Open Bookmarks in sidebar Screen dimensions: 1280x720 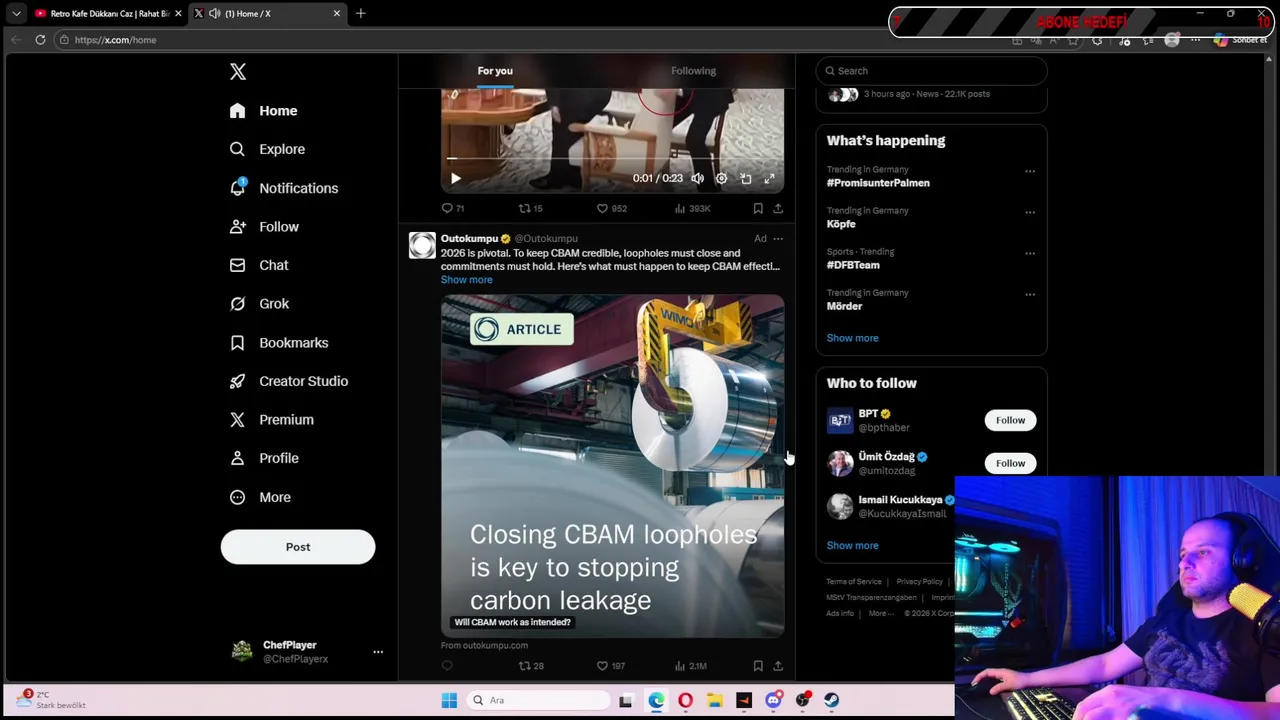click(279, 343)
